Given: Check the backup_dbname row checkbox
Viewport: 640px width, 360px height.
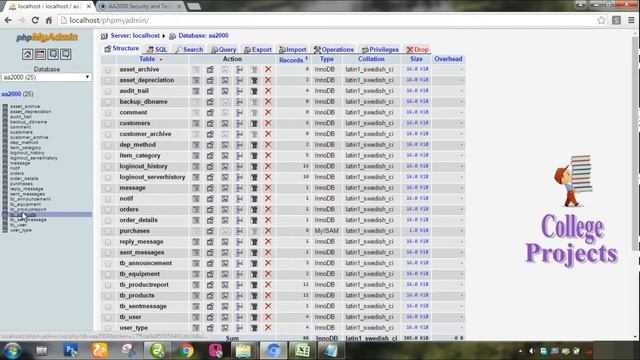Looking at the screenshot, I should [x=108, y=102].
